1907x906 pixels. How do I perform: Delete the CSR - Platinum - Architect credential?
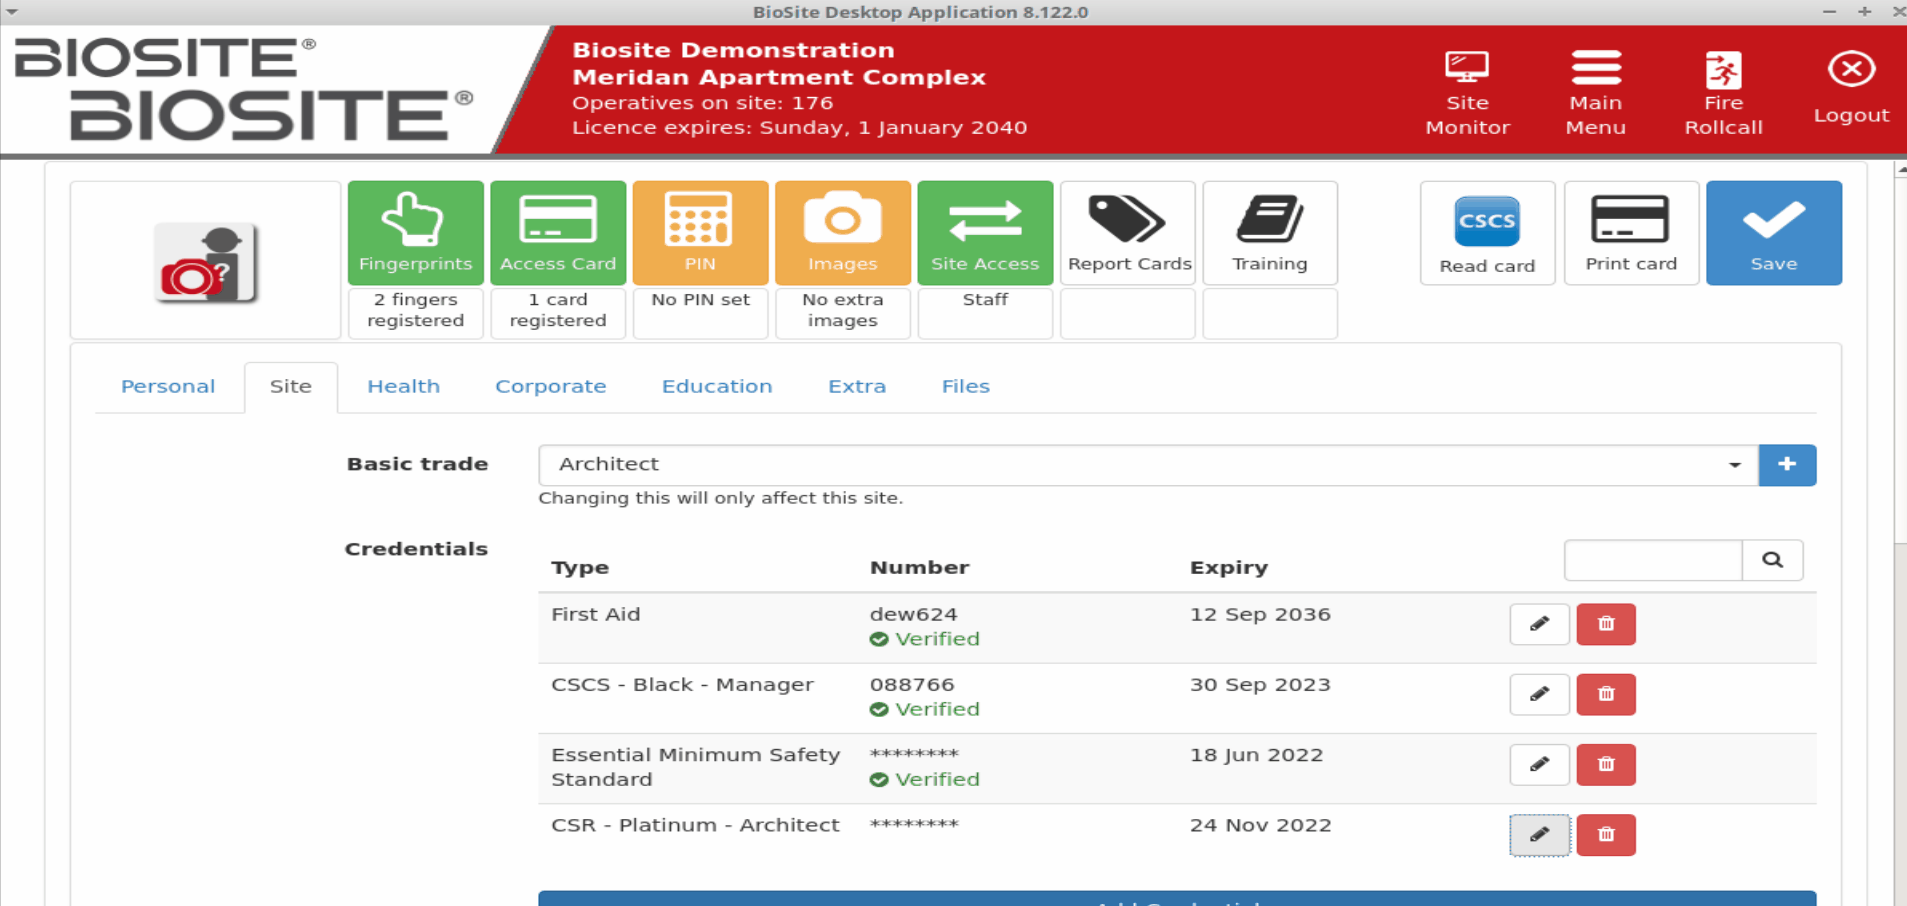tap(1606, 835)
